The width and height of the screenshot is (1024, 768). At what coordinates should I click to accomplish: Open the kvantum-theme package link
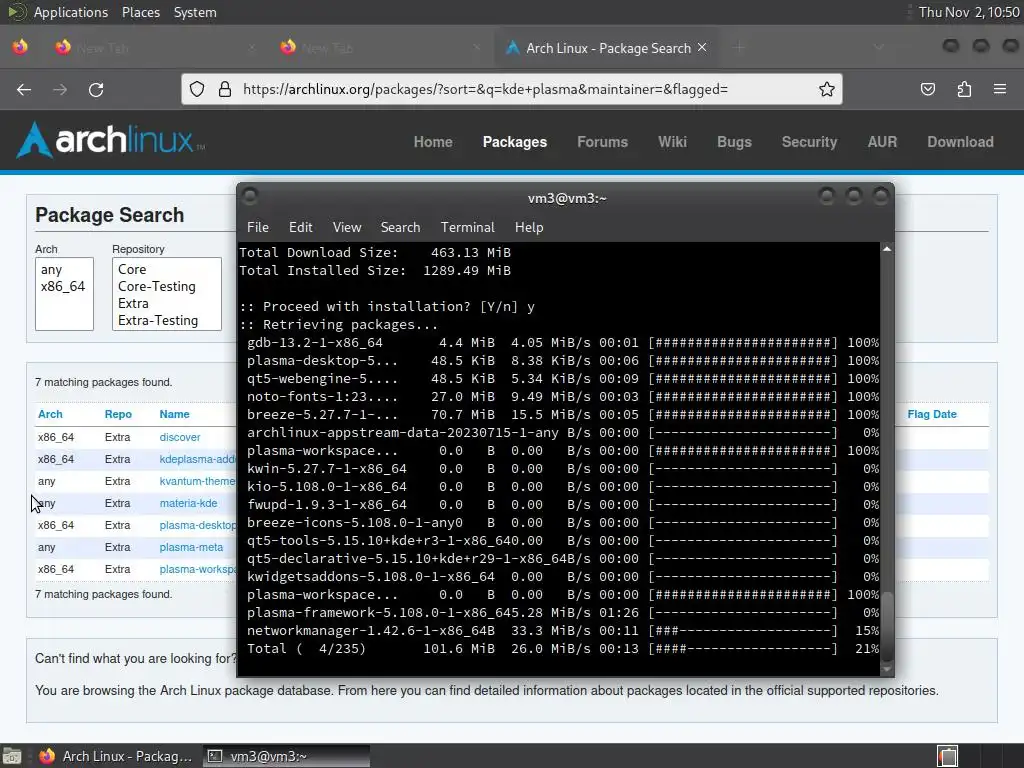coord(197,481)
